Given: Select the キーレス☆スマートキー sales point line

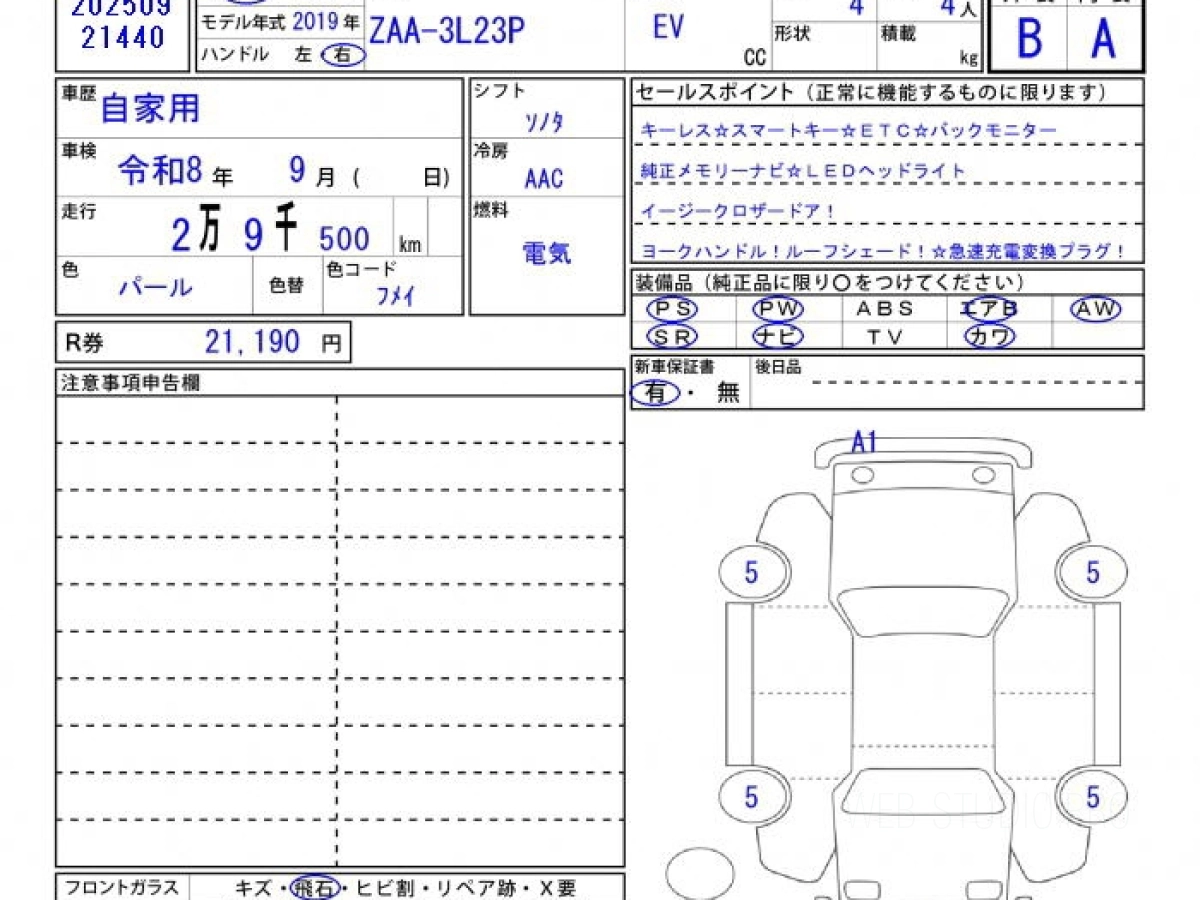Looking at the screenshot, I should tap(848, 131).
